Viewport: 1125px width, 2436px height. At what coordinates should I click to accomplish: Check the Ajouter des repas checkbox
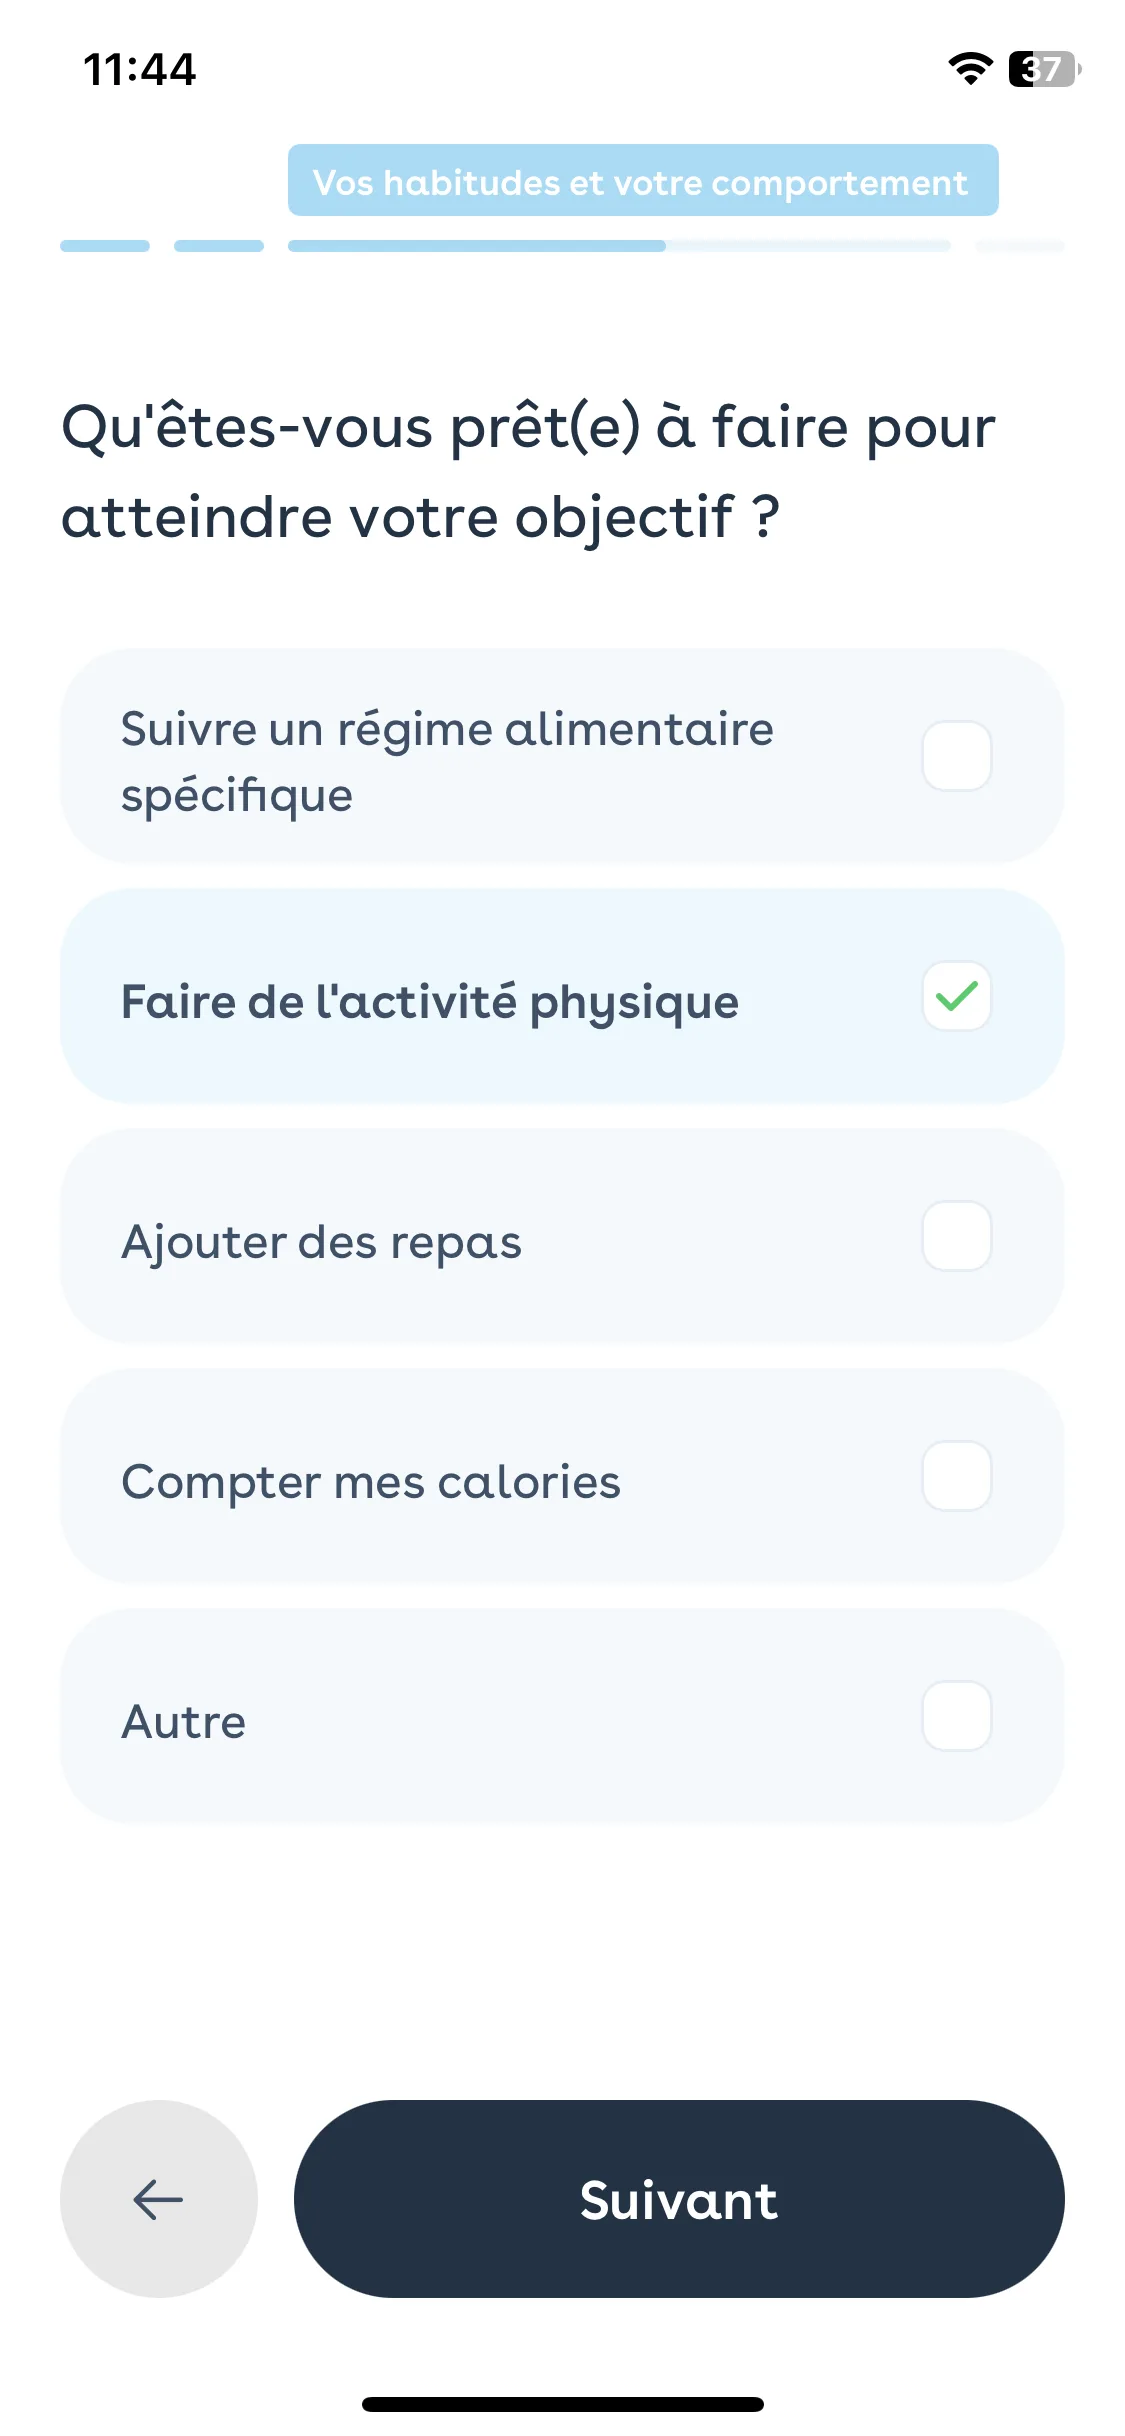[x=956, y=1236]
